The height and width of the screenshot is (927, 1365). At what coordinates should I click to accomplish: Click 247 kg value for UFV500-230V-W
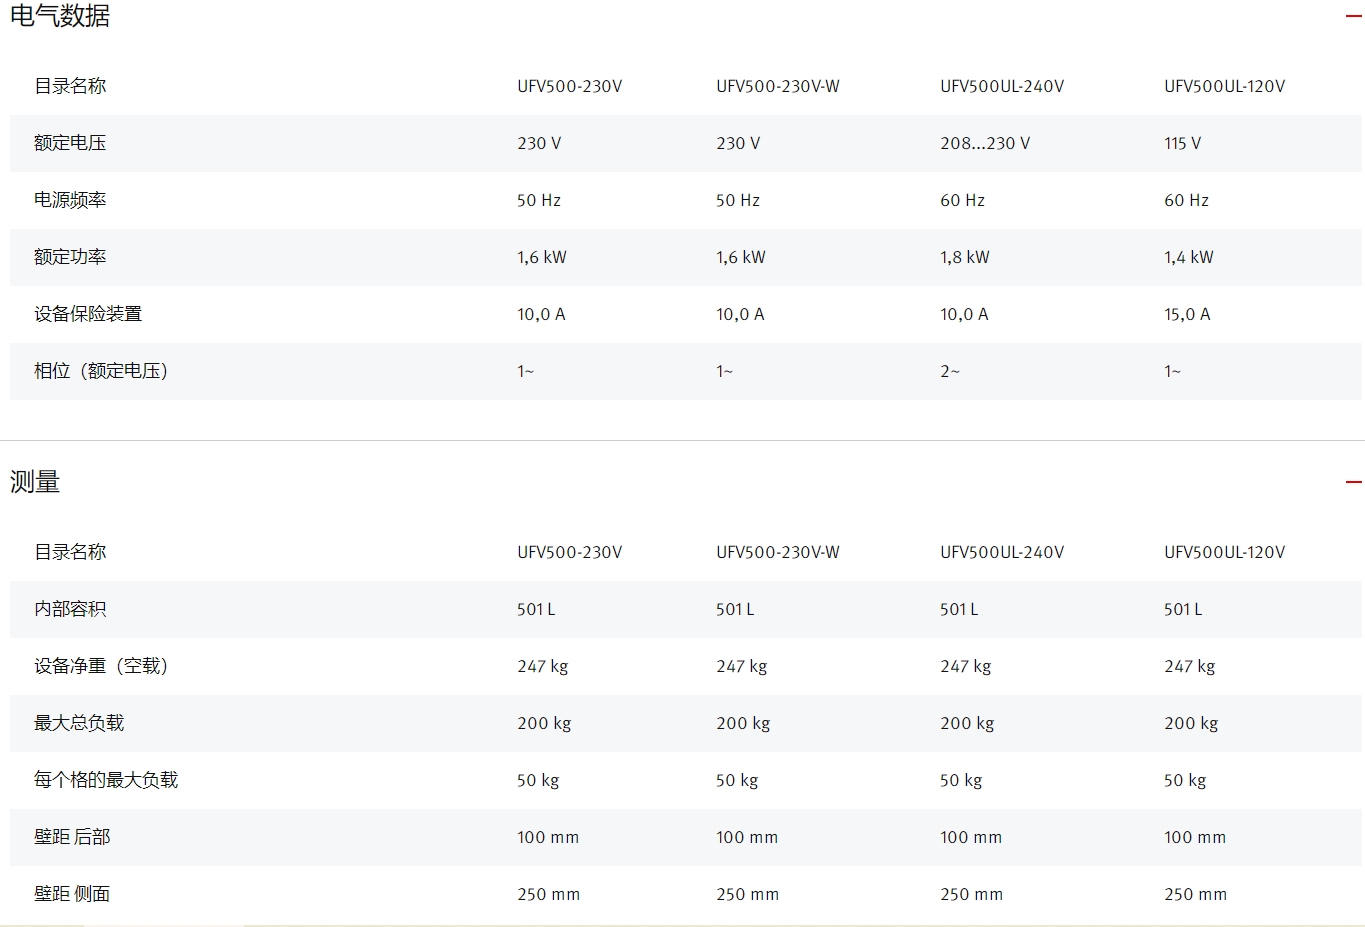741,666
